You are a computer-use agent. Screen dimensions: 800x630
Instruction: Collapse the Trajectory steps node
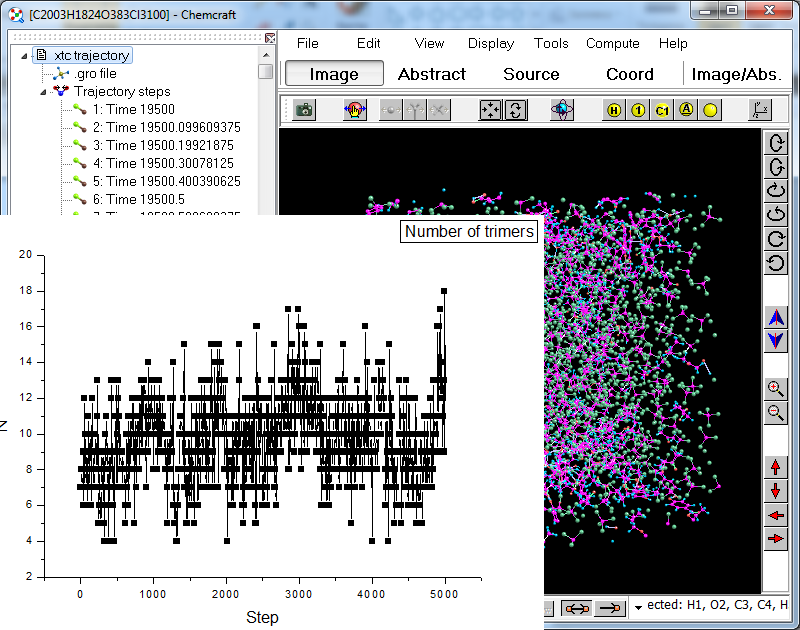[43, 92]
